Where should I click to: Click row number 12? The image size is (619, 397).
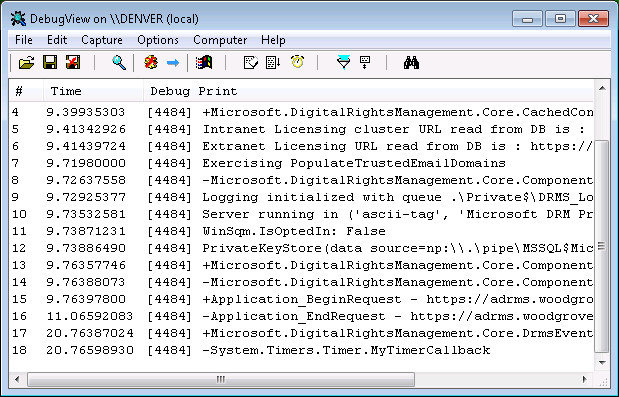tap(19, 248)
